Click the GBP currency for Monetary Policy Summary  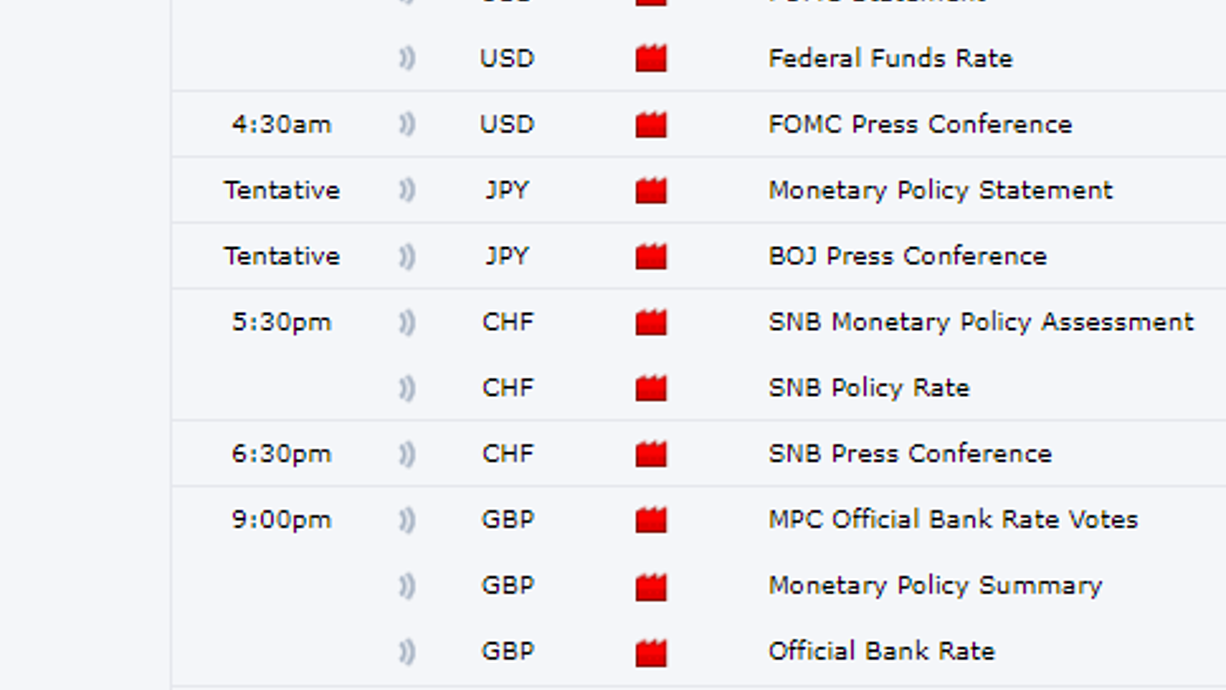click(x=508, y=586)
